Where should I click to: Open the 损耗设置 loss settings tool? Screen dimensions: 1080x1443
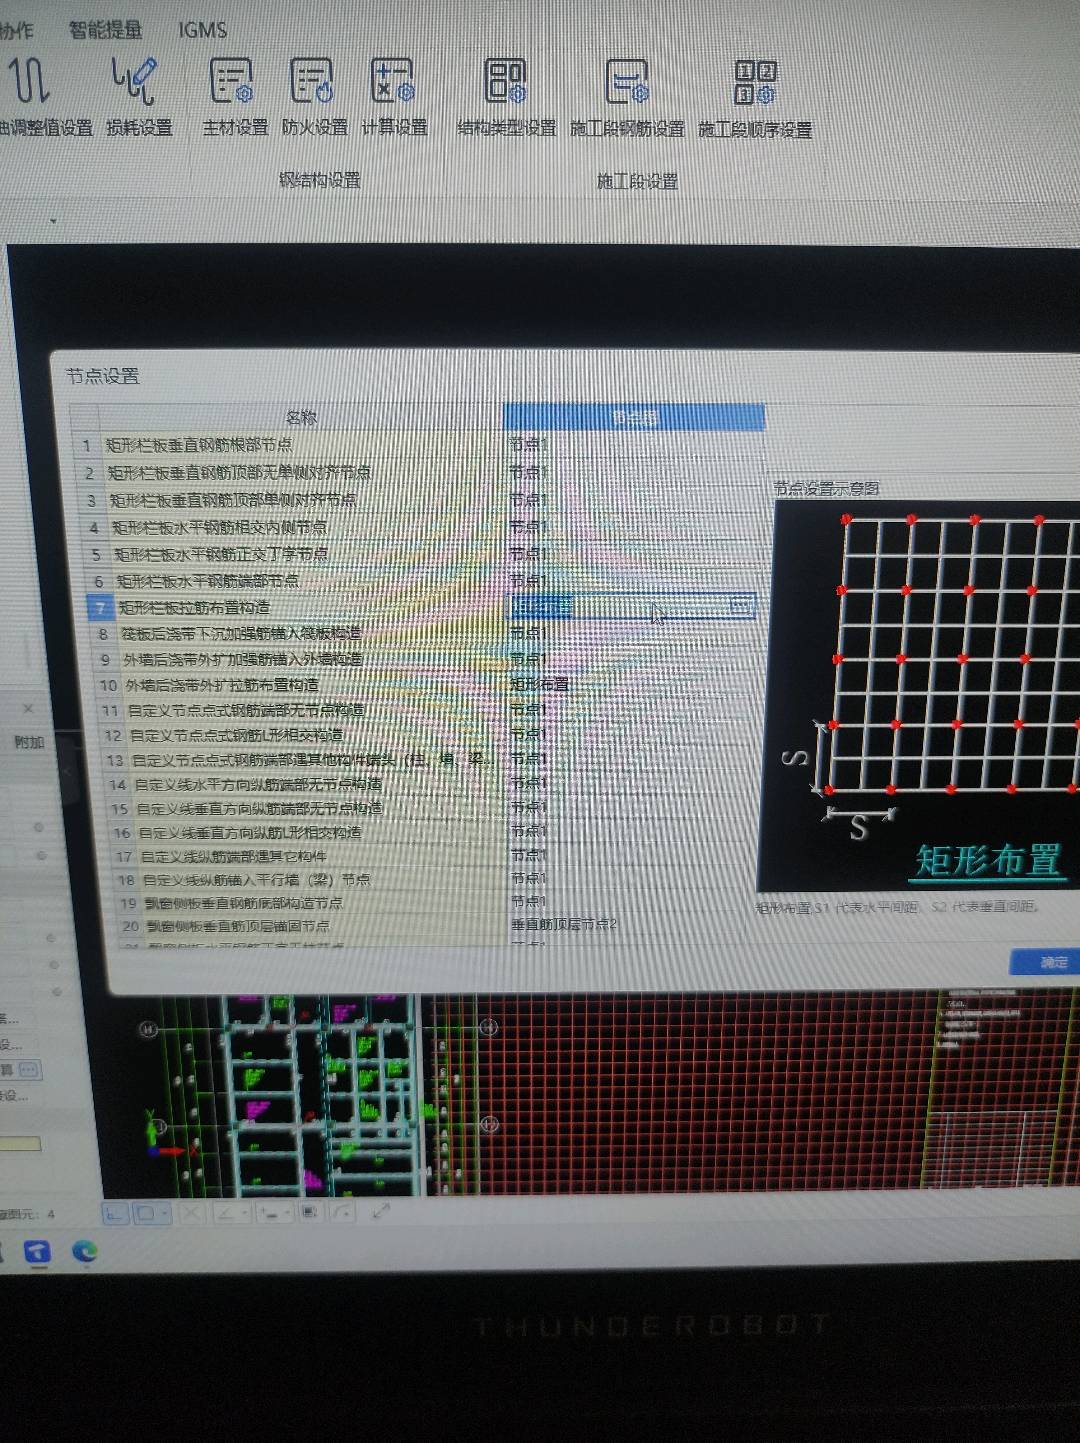(139, 96)
